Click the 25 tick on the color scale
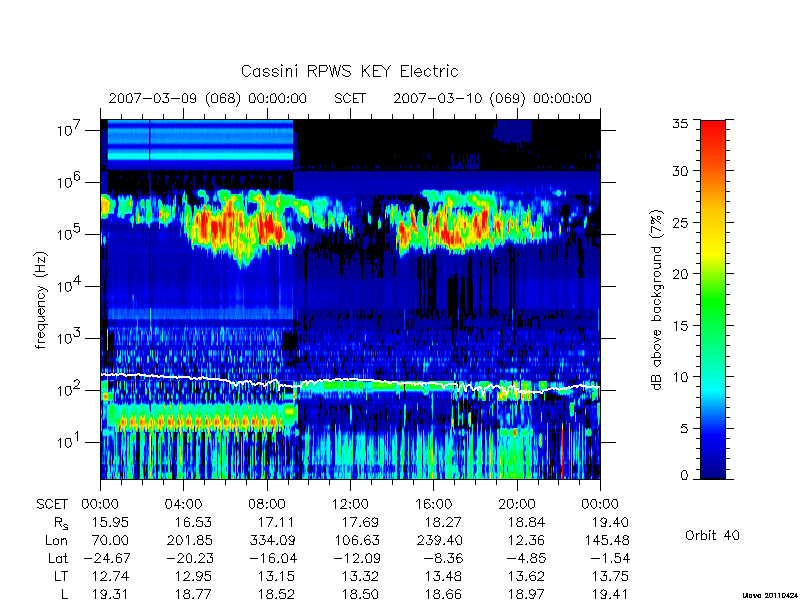Screen dimensions: 800x600 click(x=680, y=222)
